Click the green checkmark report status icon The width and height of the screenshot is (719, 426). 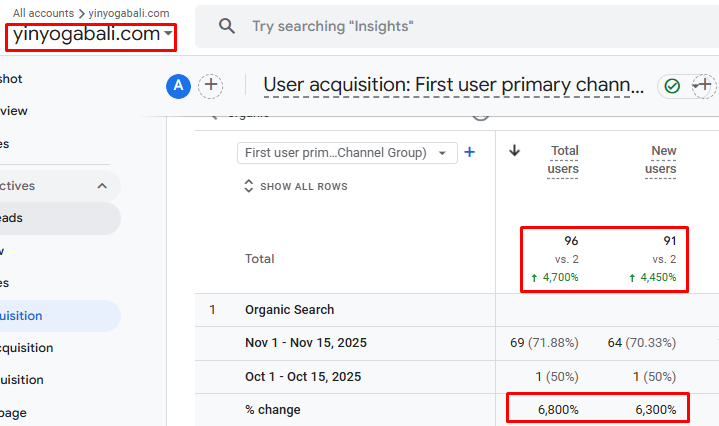(672, 86)
